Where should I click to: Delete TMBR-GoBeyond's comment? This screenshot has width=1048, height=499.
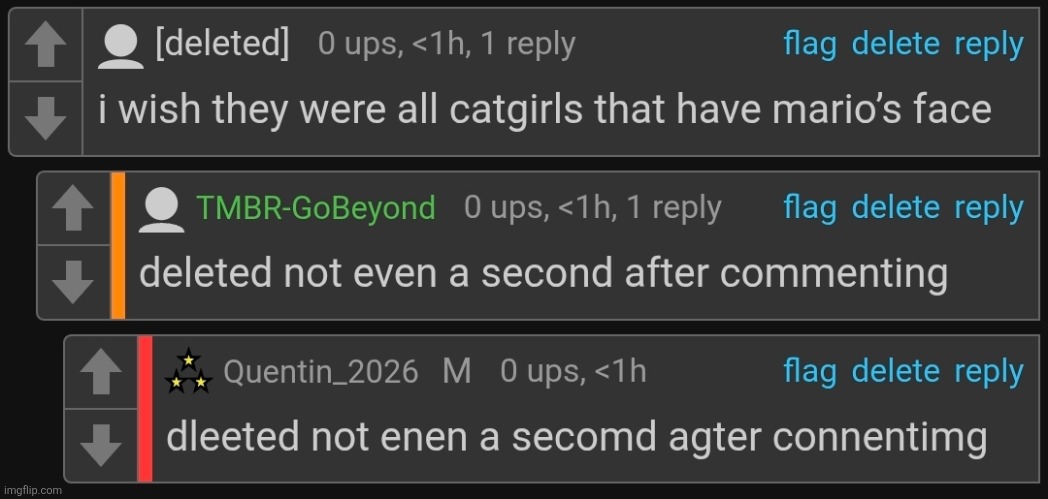(895, 208)
